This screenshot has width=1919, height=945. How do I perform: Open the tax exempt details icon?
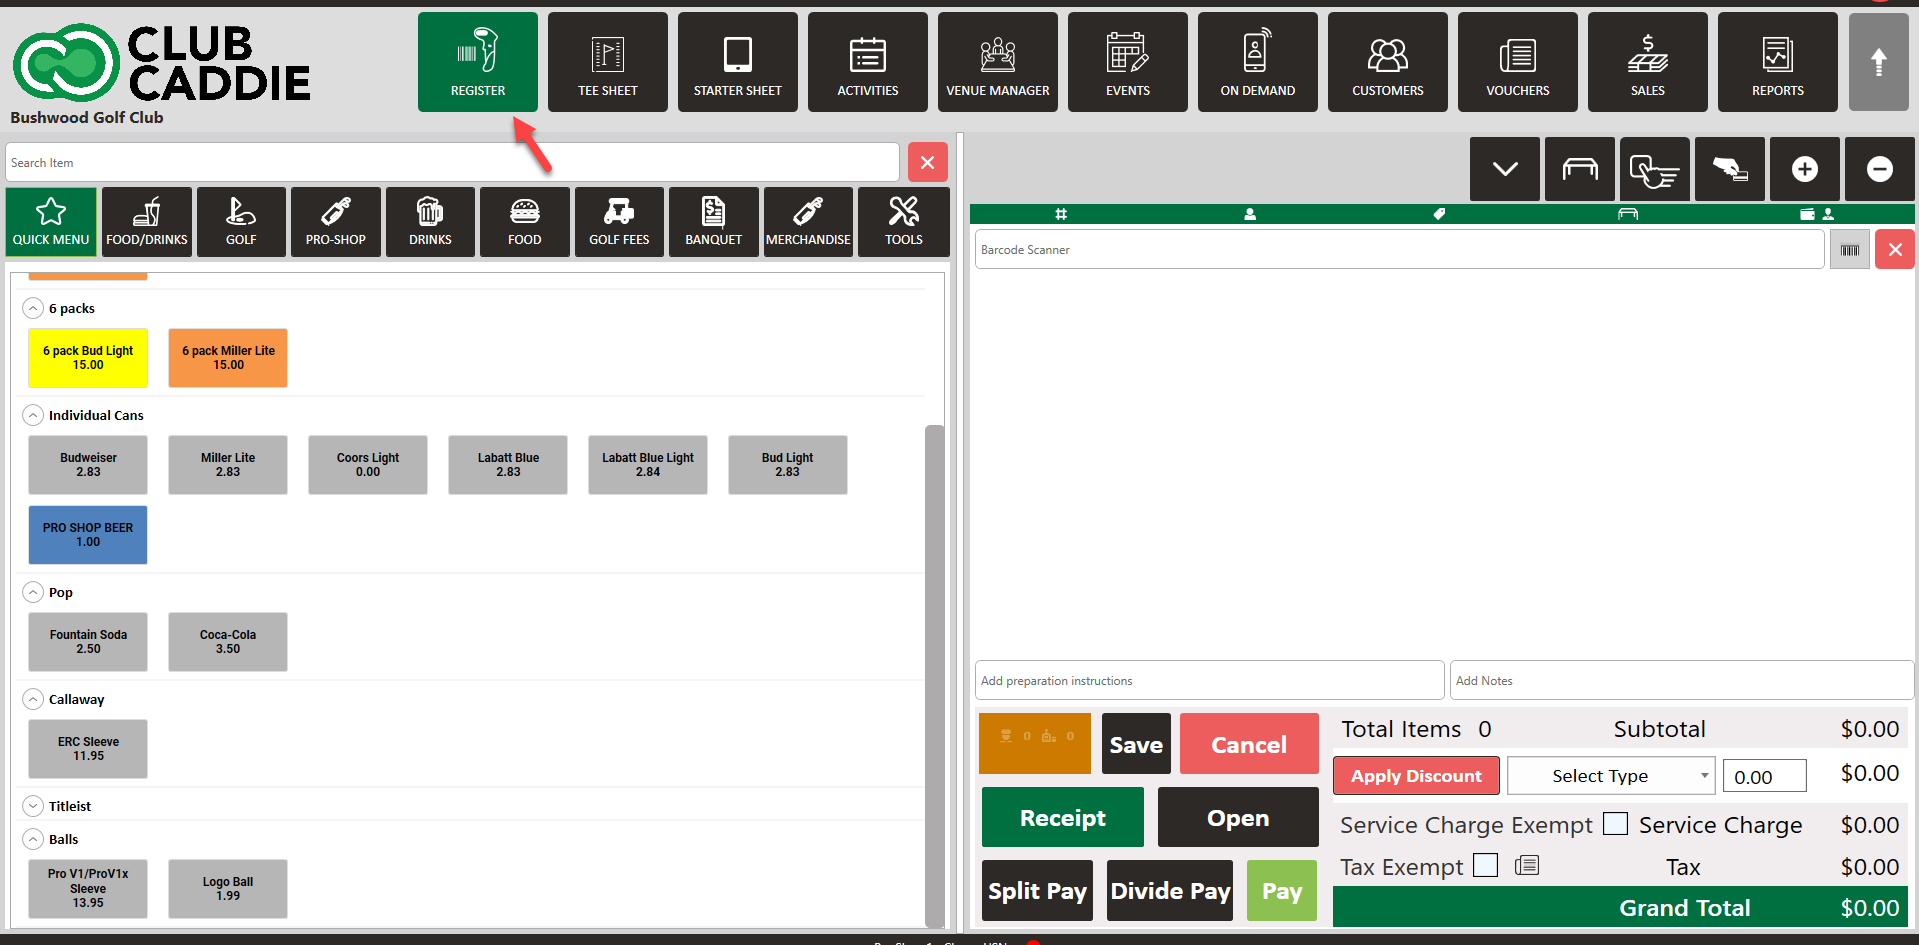pos(1526,865)
